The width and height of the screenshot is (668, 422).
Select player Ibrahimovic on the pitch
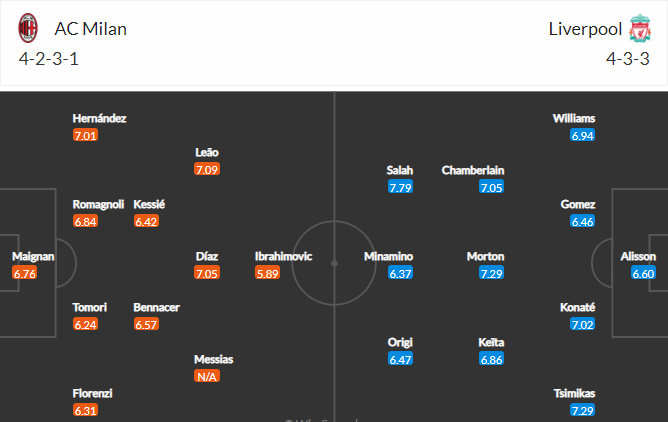click(283, 256)
